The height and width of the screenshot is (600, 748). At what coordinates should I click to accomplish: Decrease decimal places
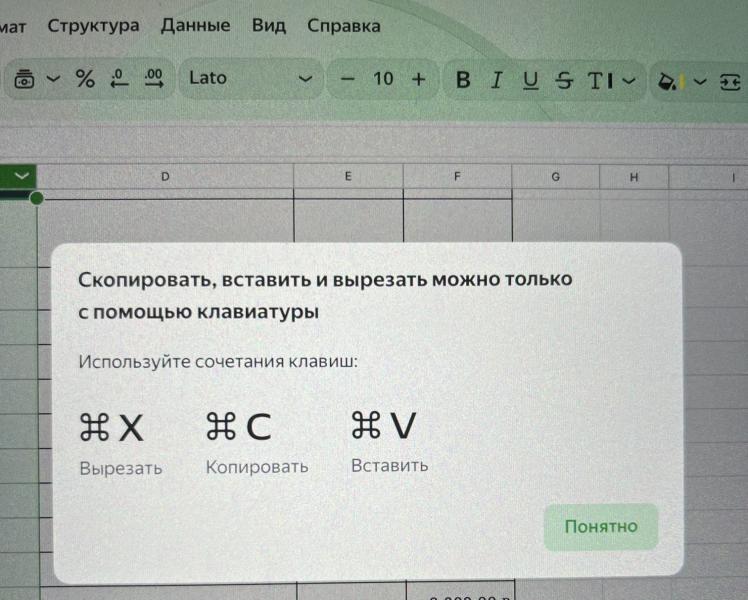coord(120,79)
